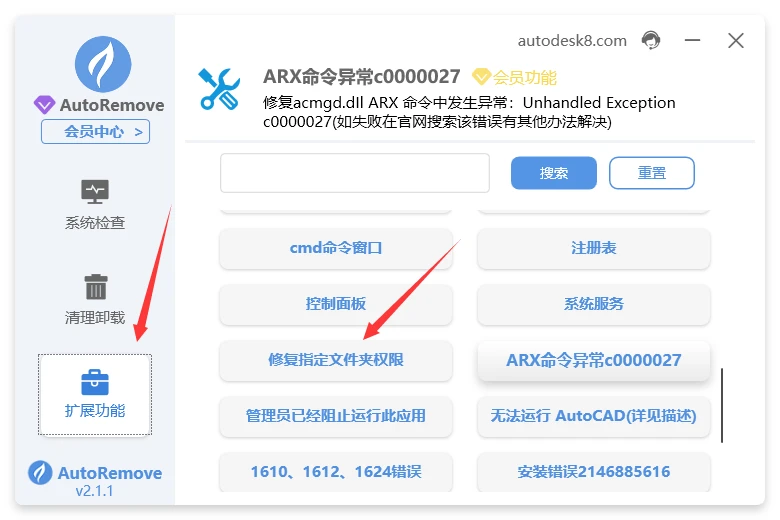The width and height of the screenshot is (780, 520).
Task: Click the 重置 reset button
Action: [x=652, y=173]
